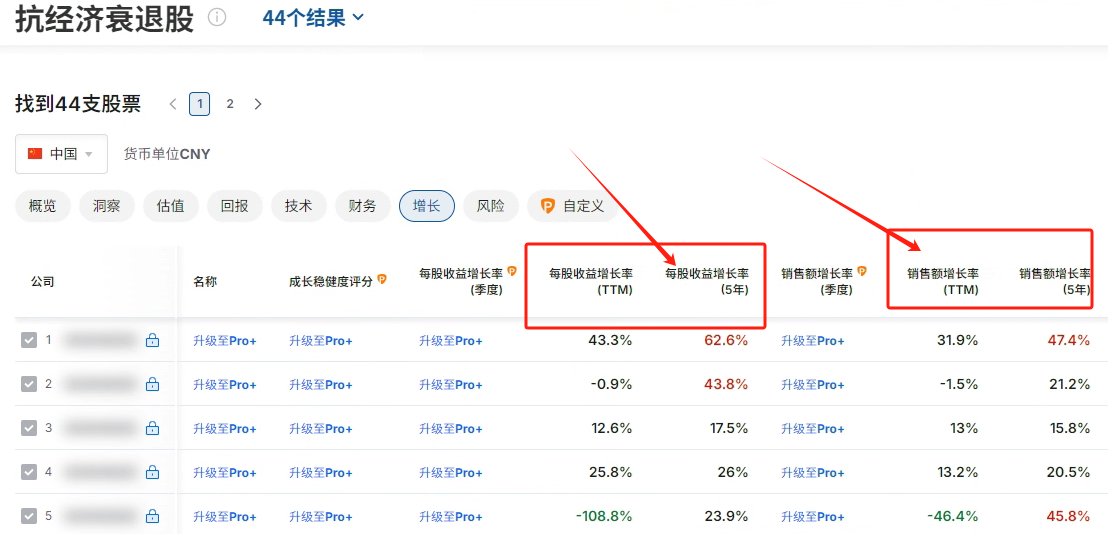Image resolution: width=1108 pixels, height=534 pixels.
Task: Click the lock icon in row 1
Action: pyautogui.click(x=152, y=340)
